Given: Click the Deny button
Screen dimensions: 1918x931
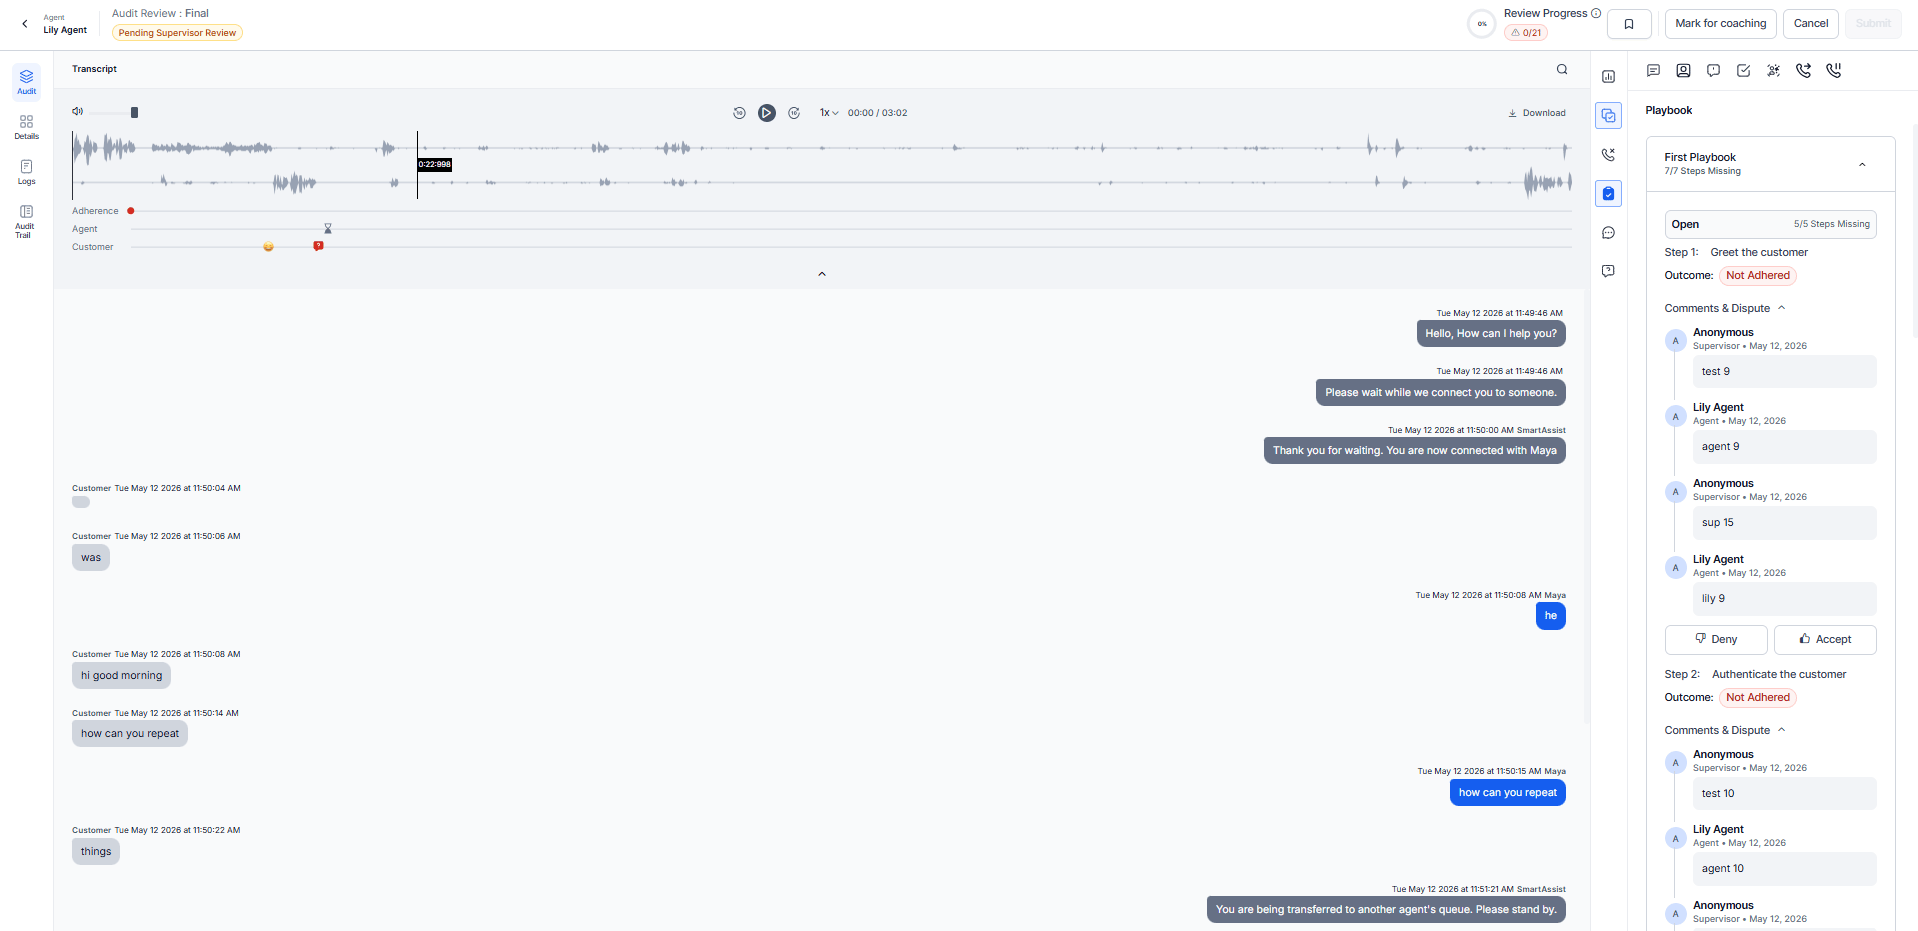Looking at the screenshot, I should pyautogui.click(x=1716, y=640).
